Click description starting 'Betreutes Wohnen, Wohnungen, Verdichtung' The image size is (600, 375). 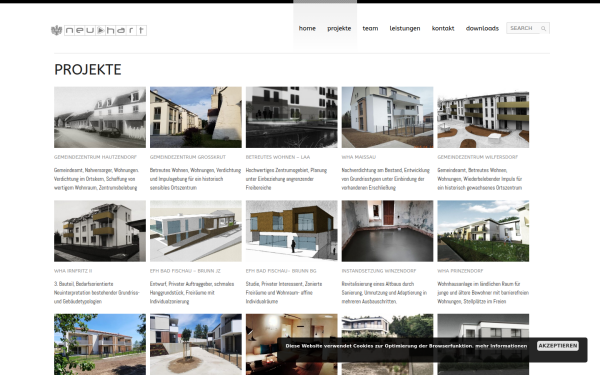point(196,179)
